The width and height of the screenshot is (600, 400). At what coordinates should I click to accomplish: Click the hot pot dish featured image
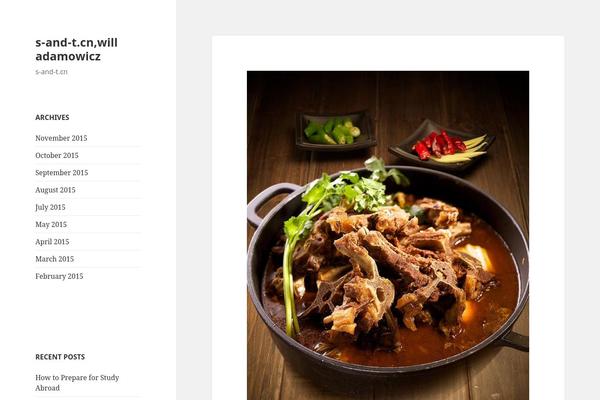[388, 235]
